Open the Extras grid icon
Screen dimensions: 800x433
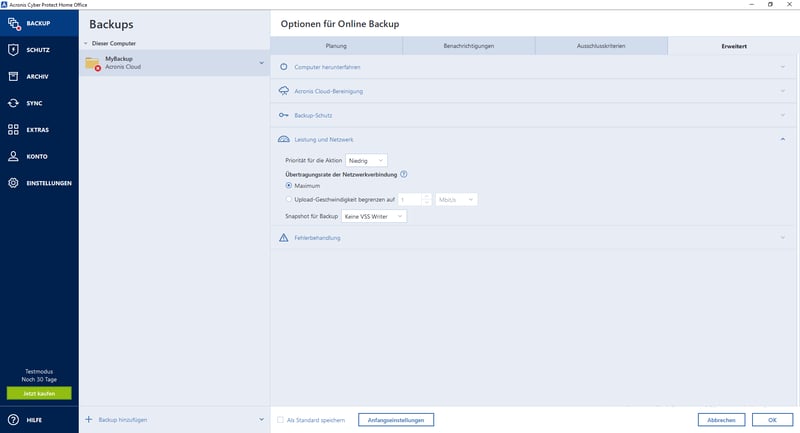[x=14, y=130]
